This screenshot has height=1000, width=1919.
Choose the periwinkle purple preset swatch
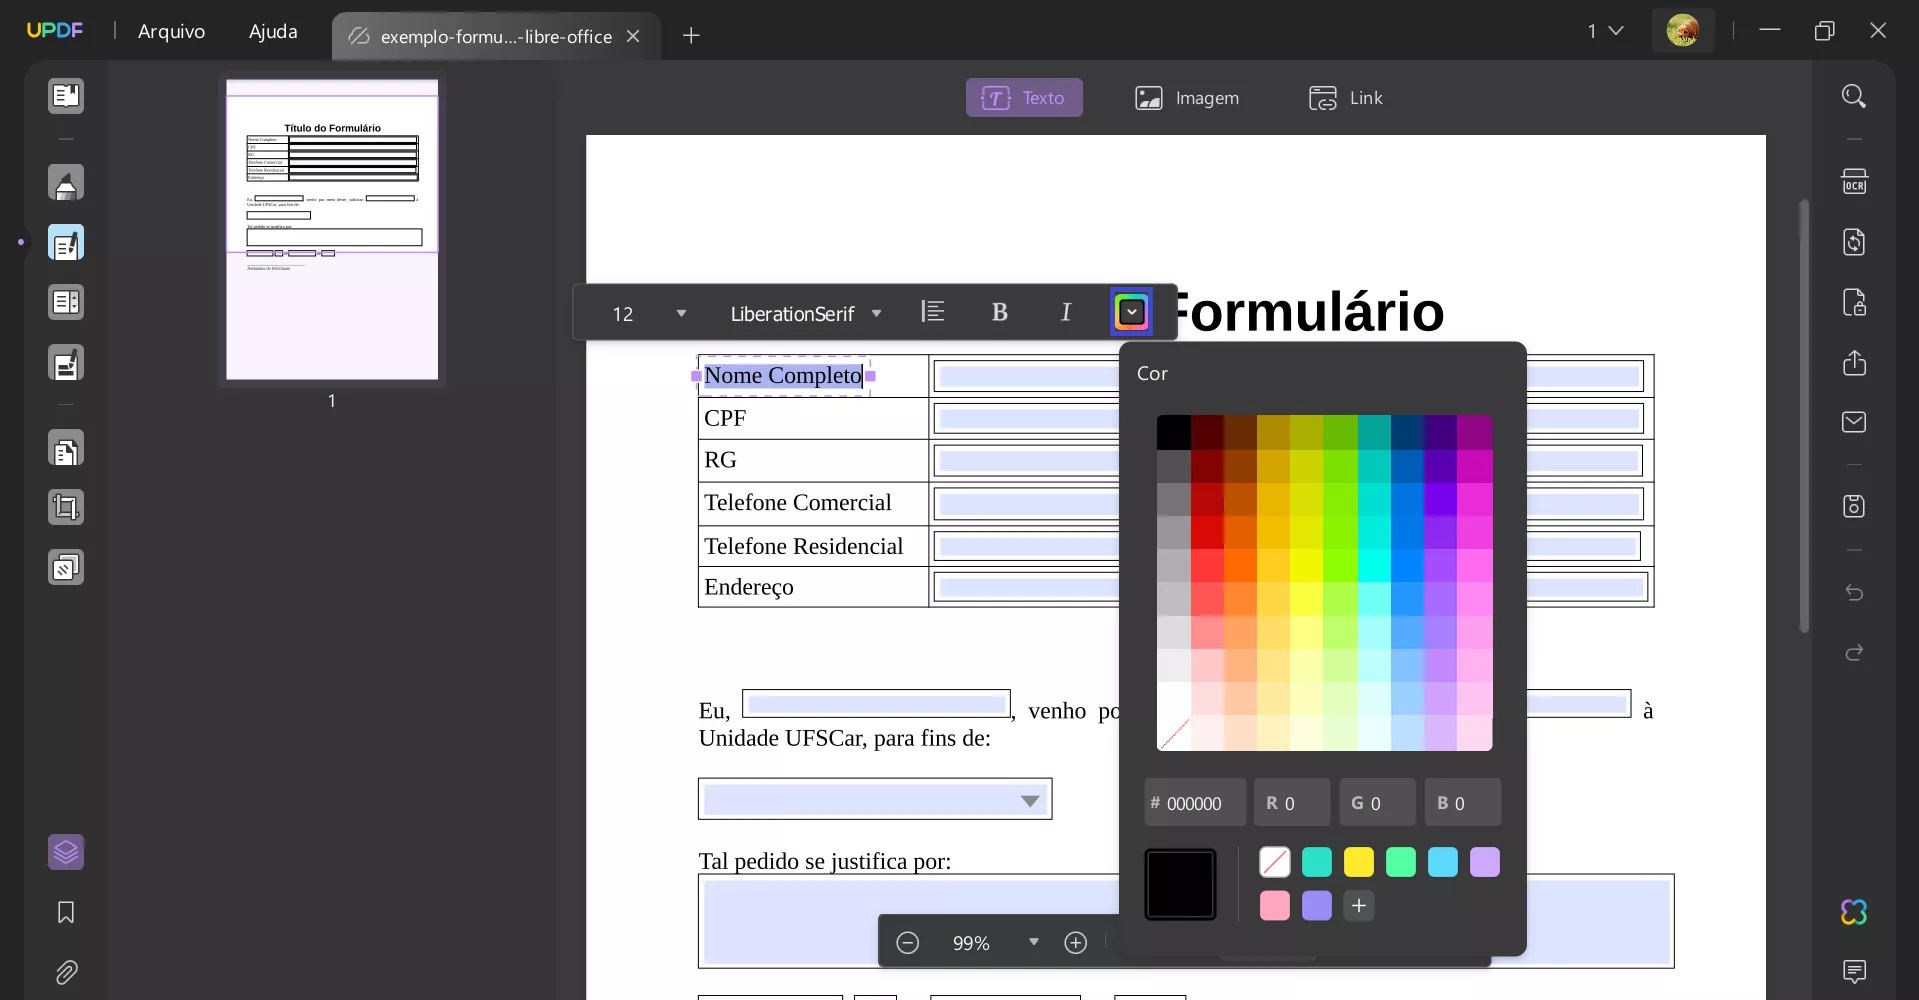[x=1317, y=906]
